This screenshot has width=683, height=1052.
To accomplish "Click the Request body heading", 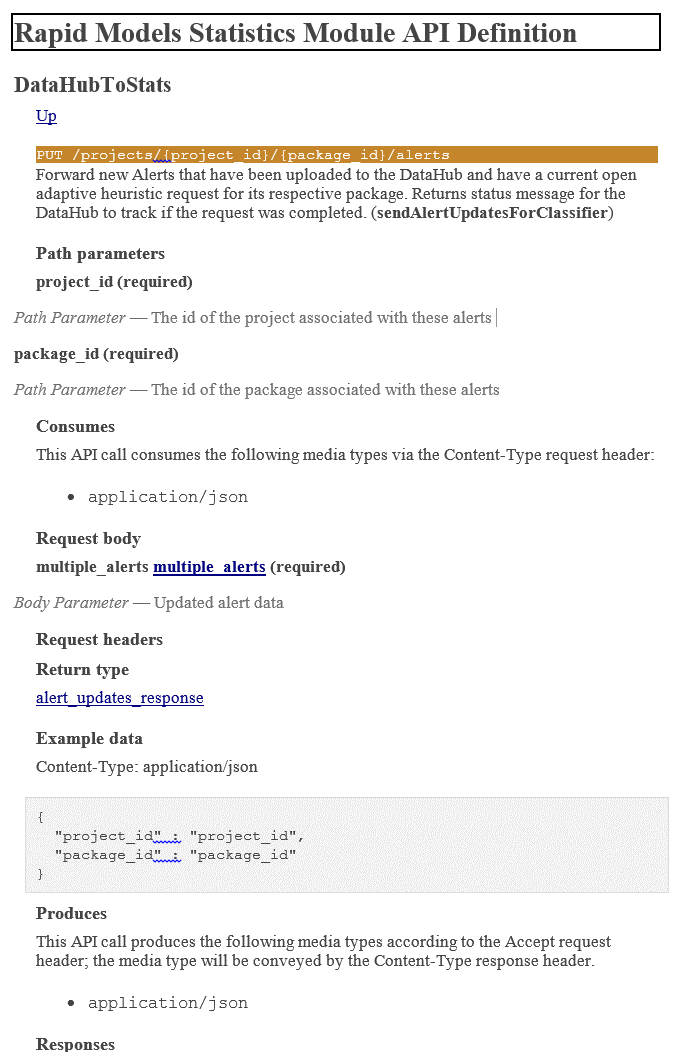I will pyautogui.click(x=88, y=539).
